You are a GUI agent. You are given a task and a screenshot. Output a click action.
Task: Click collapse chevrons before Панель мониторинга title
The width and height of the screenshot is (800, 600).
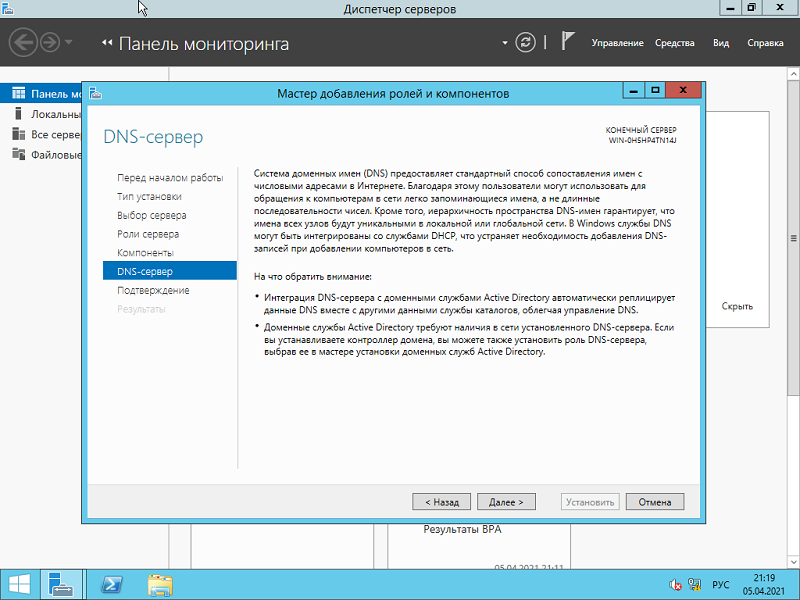pyautogui.click(x=107, y=43)
